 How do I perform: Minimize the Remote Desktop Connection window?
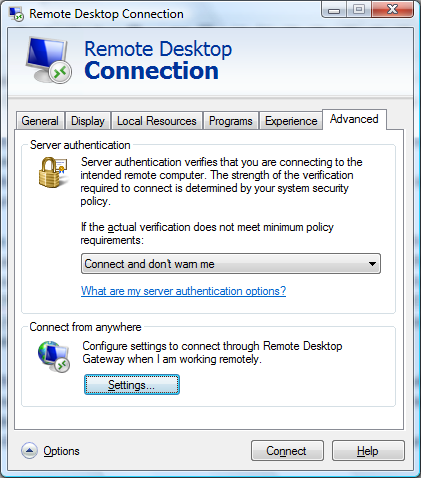coord(334,10)
